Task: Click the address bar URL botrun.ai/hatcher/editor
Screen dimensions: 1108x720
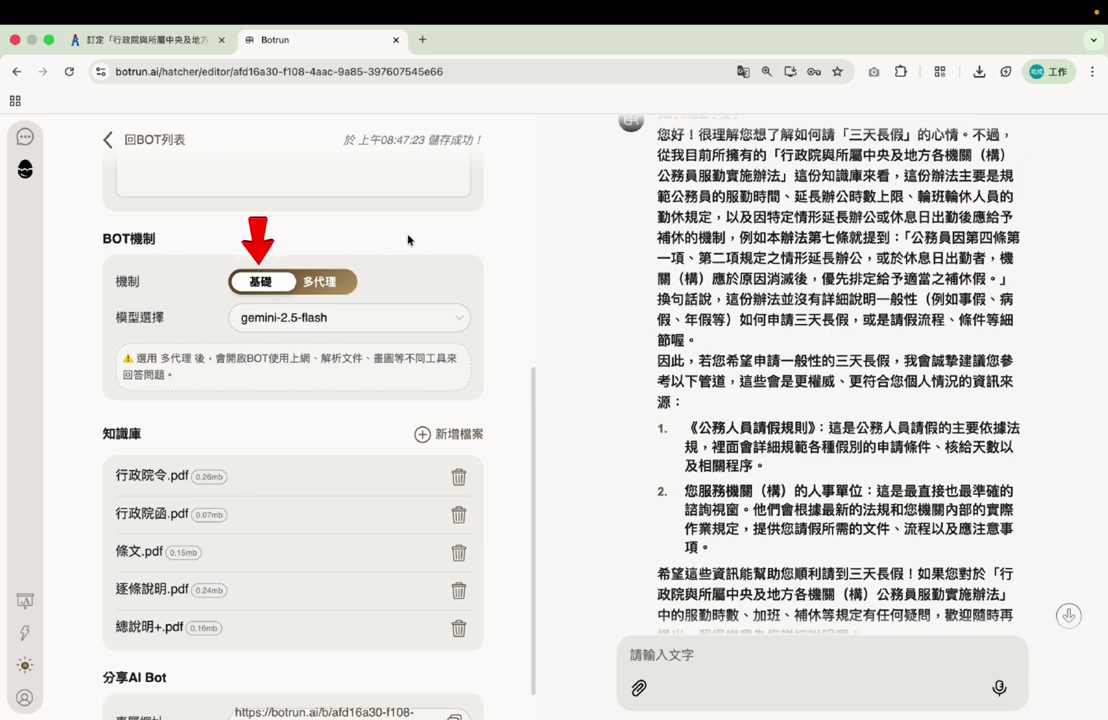Action: point(279,71)
